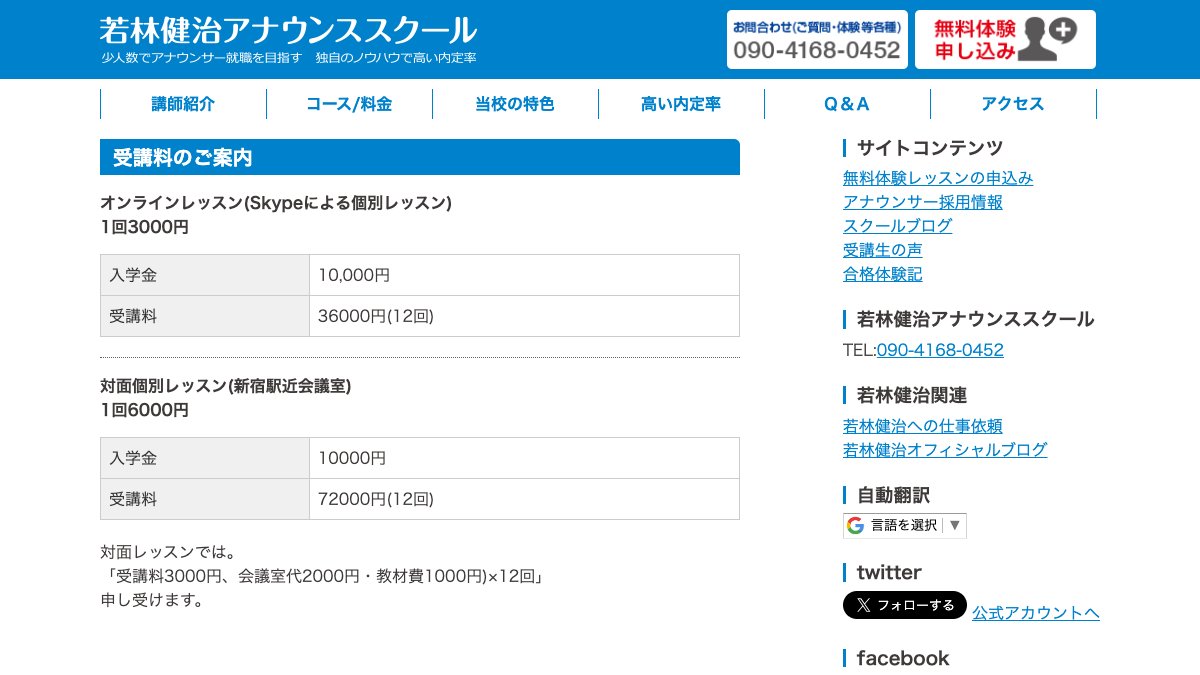Click the 1回3000円 text
Image resolution: width=1200 pixels, height=675 pixels.
(144, 227)
